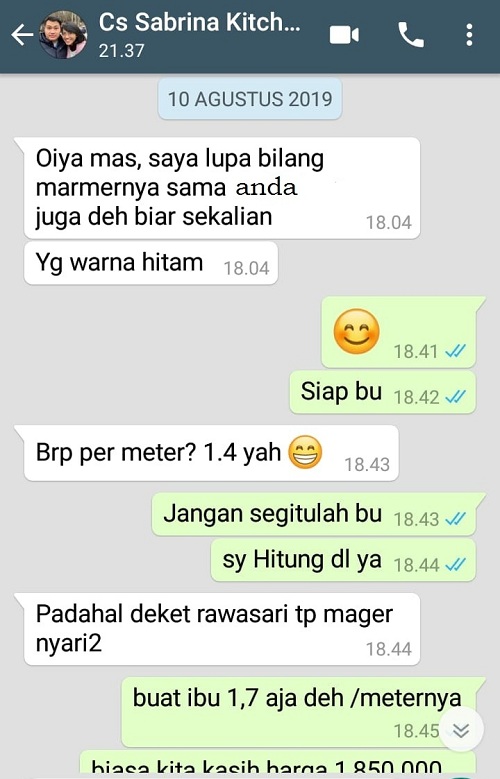
Task: Open the three-dot more options menu
Action: (x=469, y=35)
